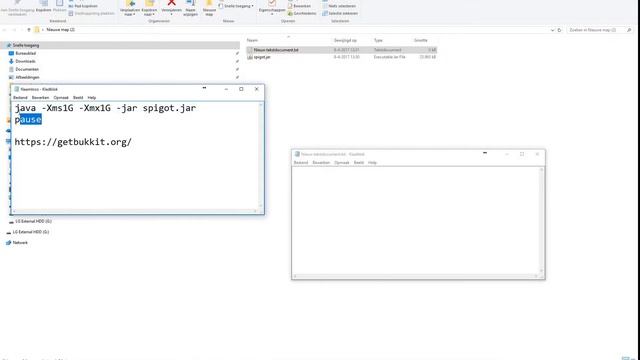Click the pin icon next to Downloads

coord(237,61)
